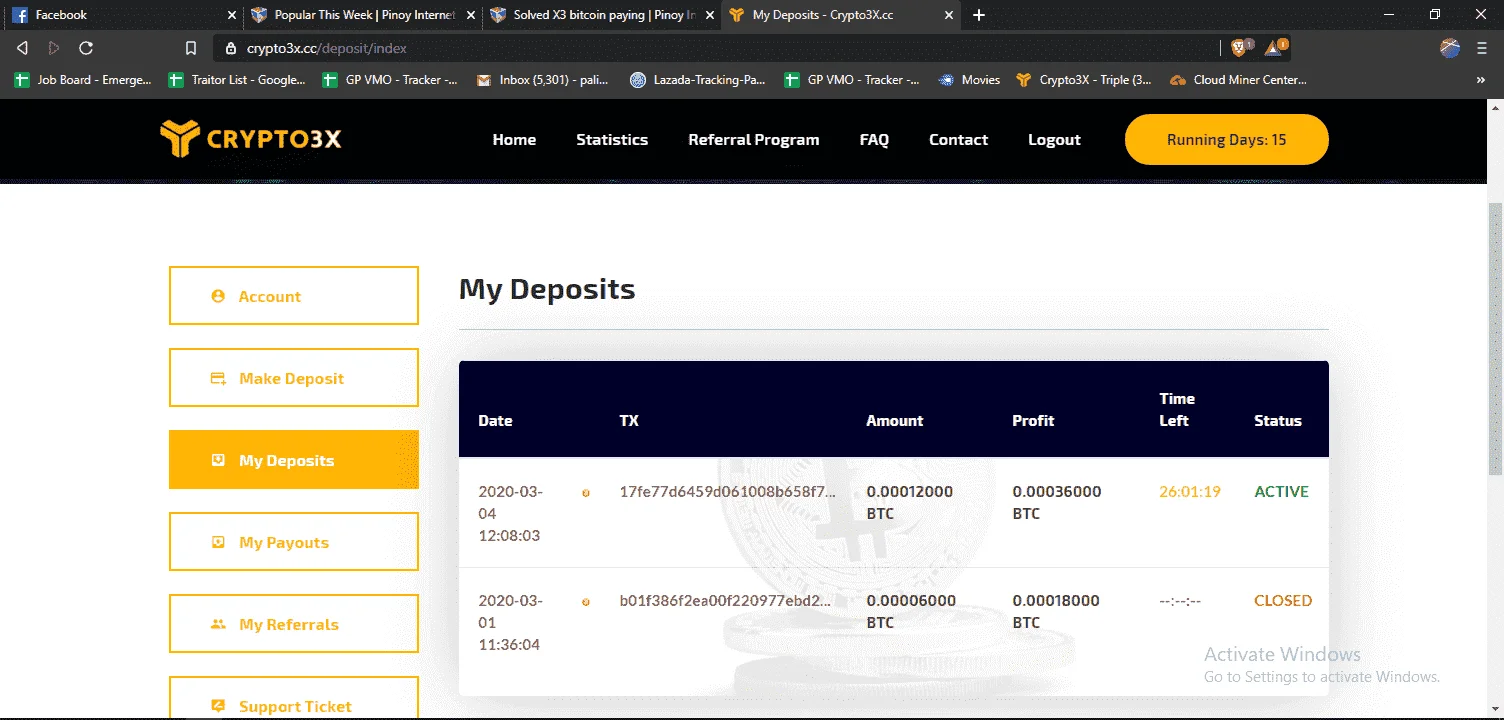Switch to the Facebook tab
The height and width of the screenshot is (720, 1504).
pyautogui.click(x=122, y=15)
